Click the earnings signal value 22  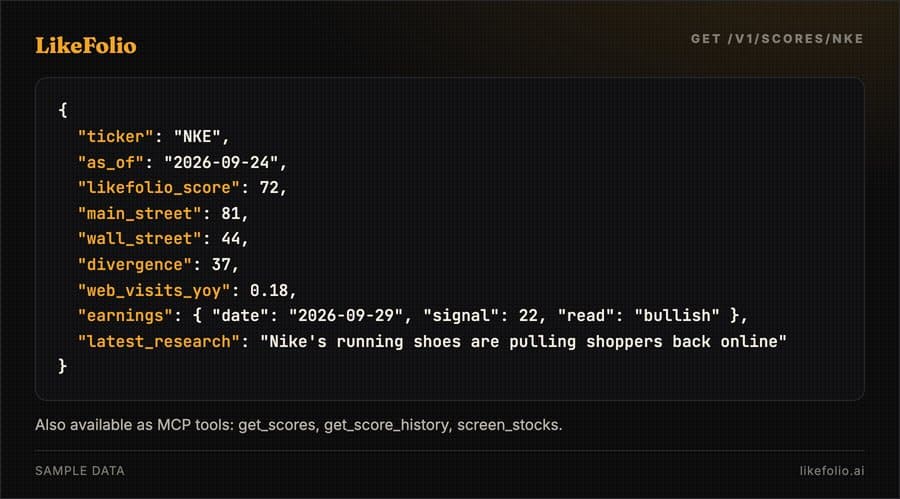[528, 316]
